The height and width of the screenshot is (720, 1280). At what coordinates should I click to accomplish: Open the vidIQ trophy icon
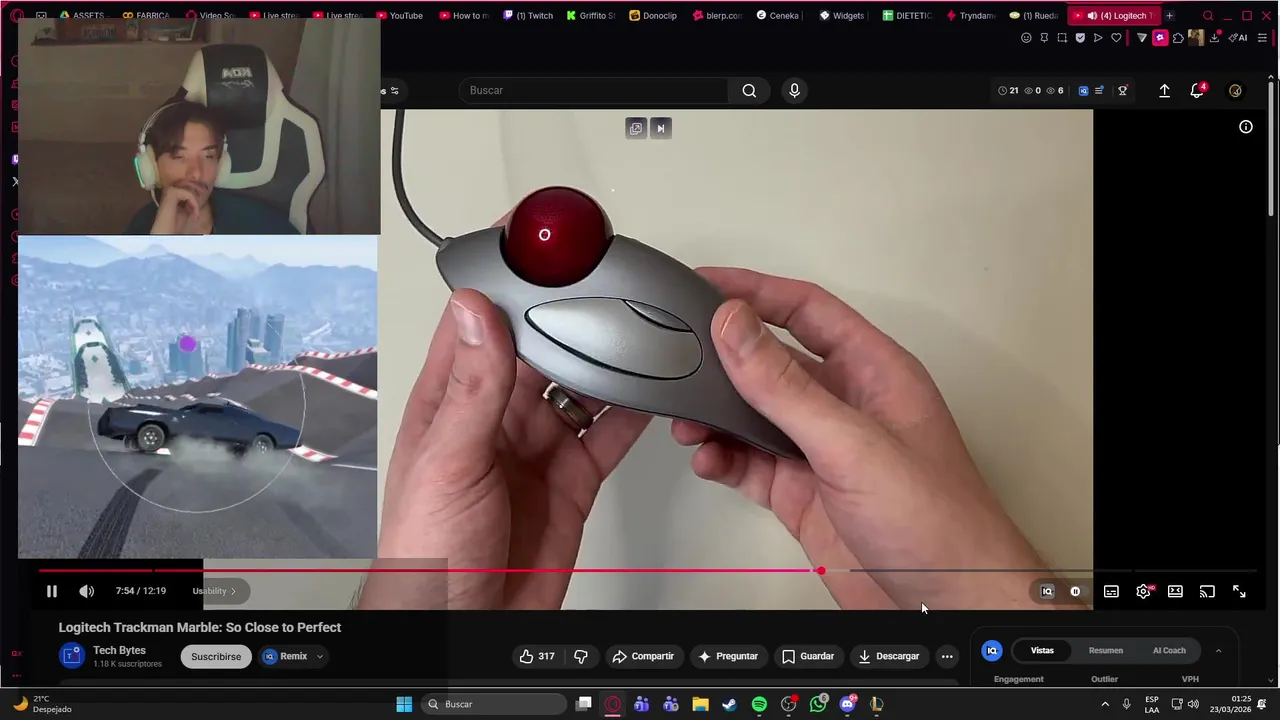[x=1123, y=90]
